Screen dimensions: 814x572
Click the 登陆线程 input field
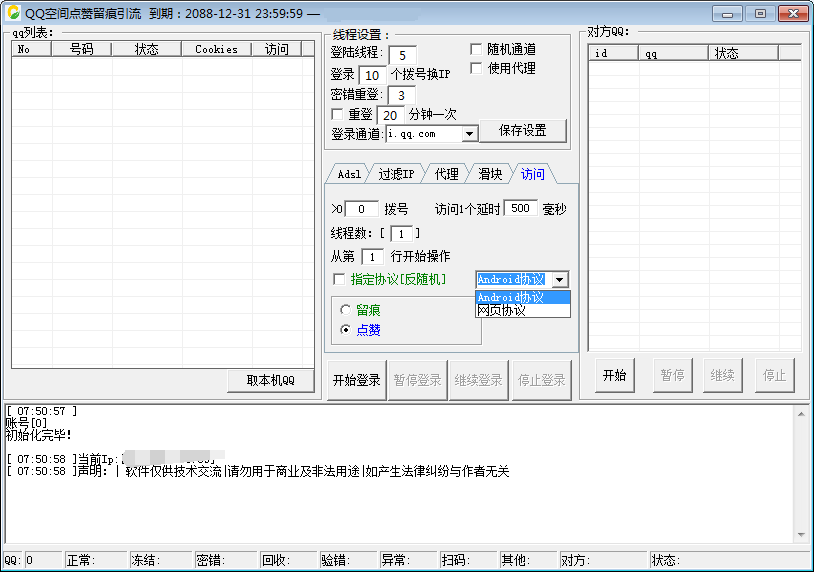pos(402,55)
